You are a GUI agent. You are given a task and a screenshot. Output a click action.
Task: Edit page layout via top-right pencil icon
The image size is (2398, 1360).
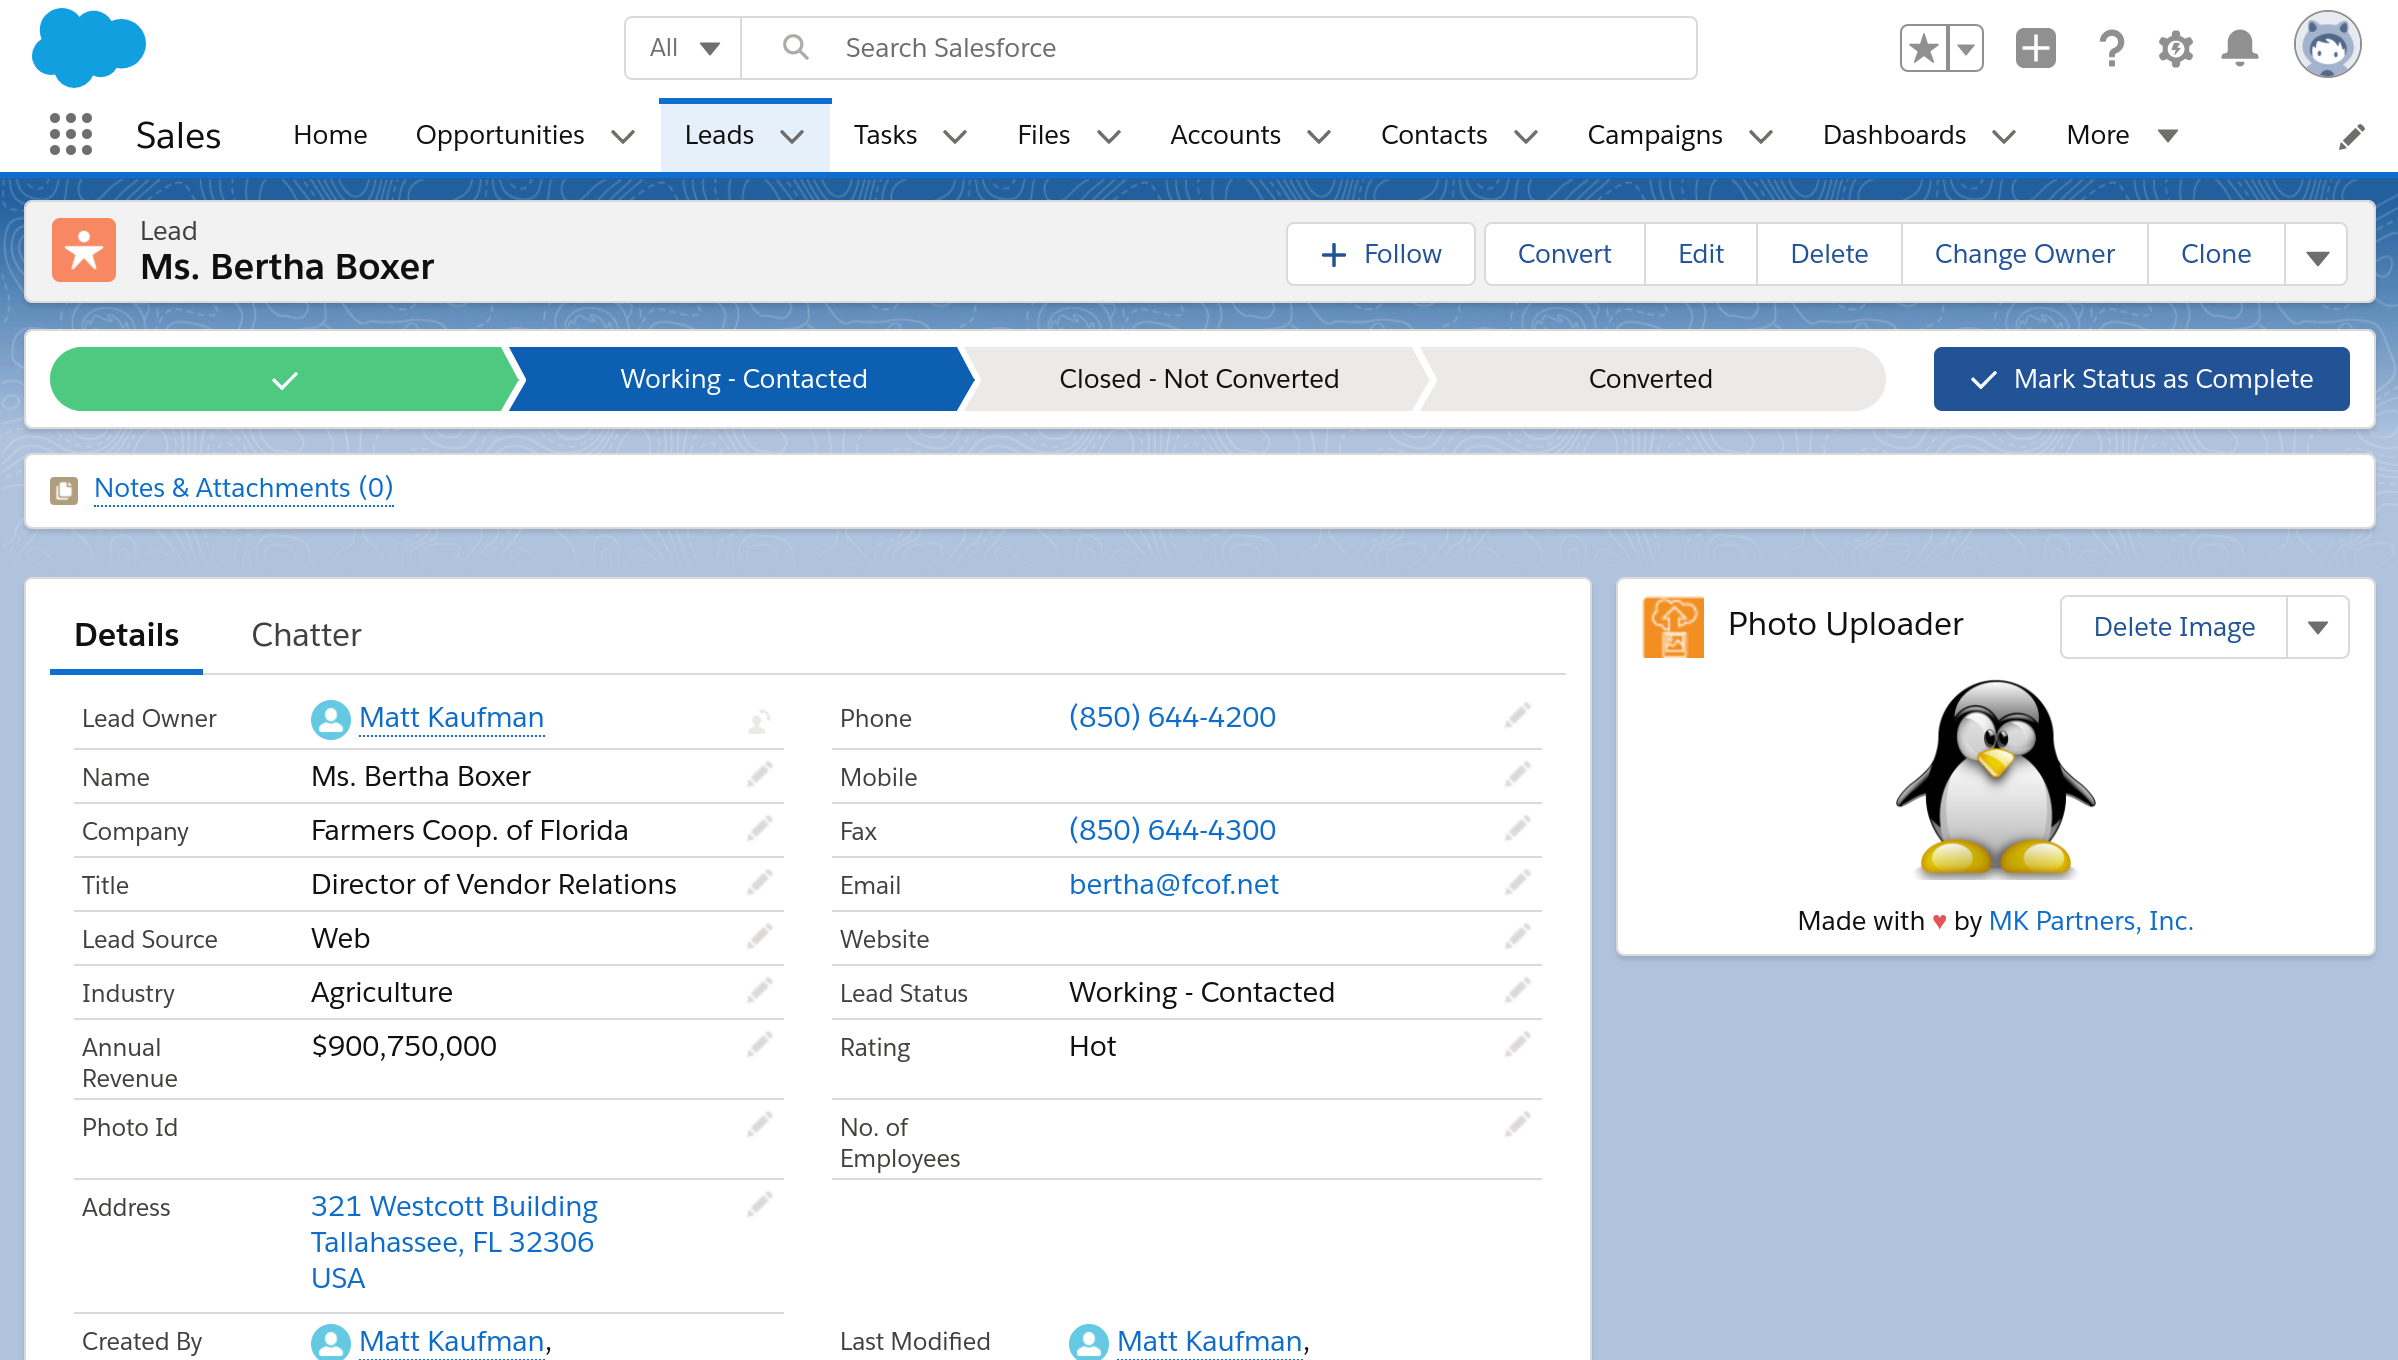[2351, 135]
